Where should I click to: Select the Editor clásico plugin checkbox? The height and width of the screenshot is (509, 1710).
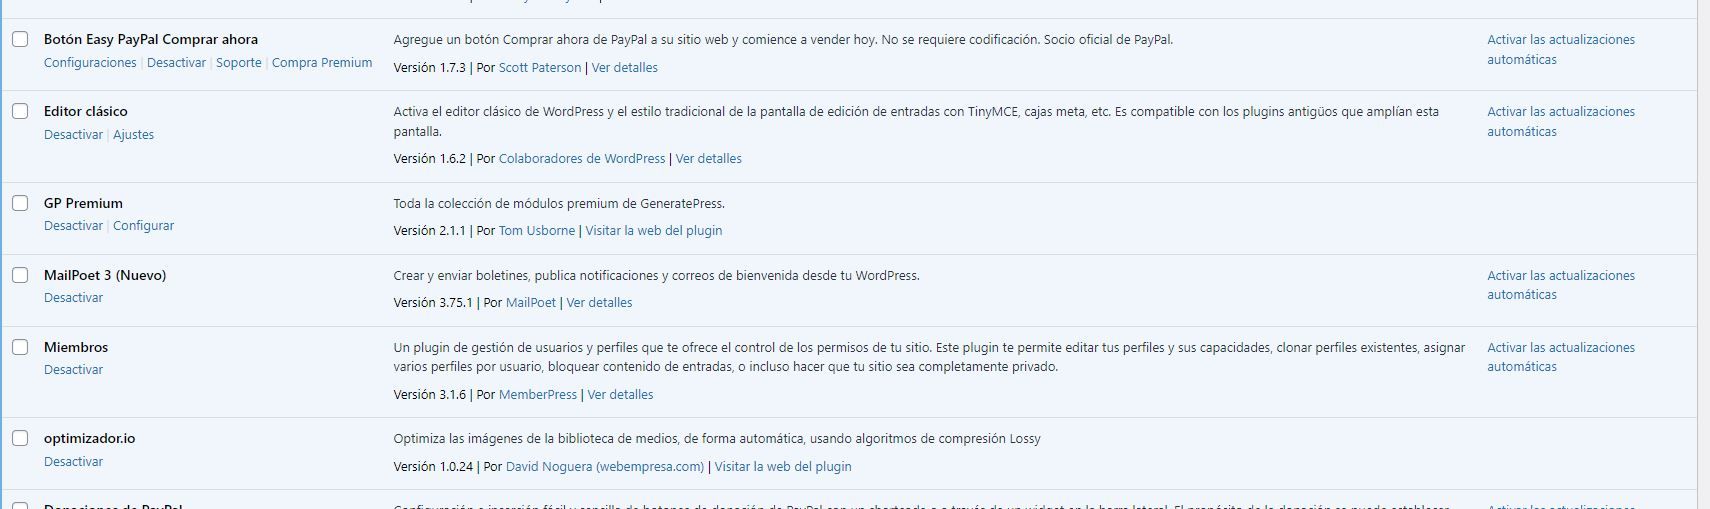point(20,111)
